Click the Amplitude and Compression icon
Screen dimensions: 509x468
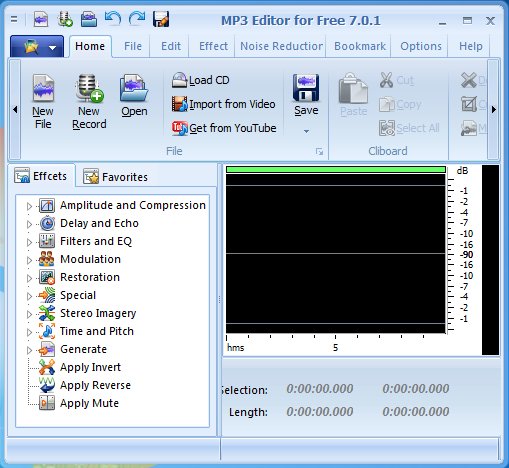(47, 205)
